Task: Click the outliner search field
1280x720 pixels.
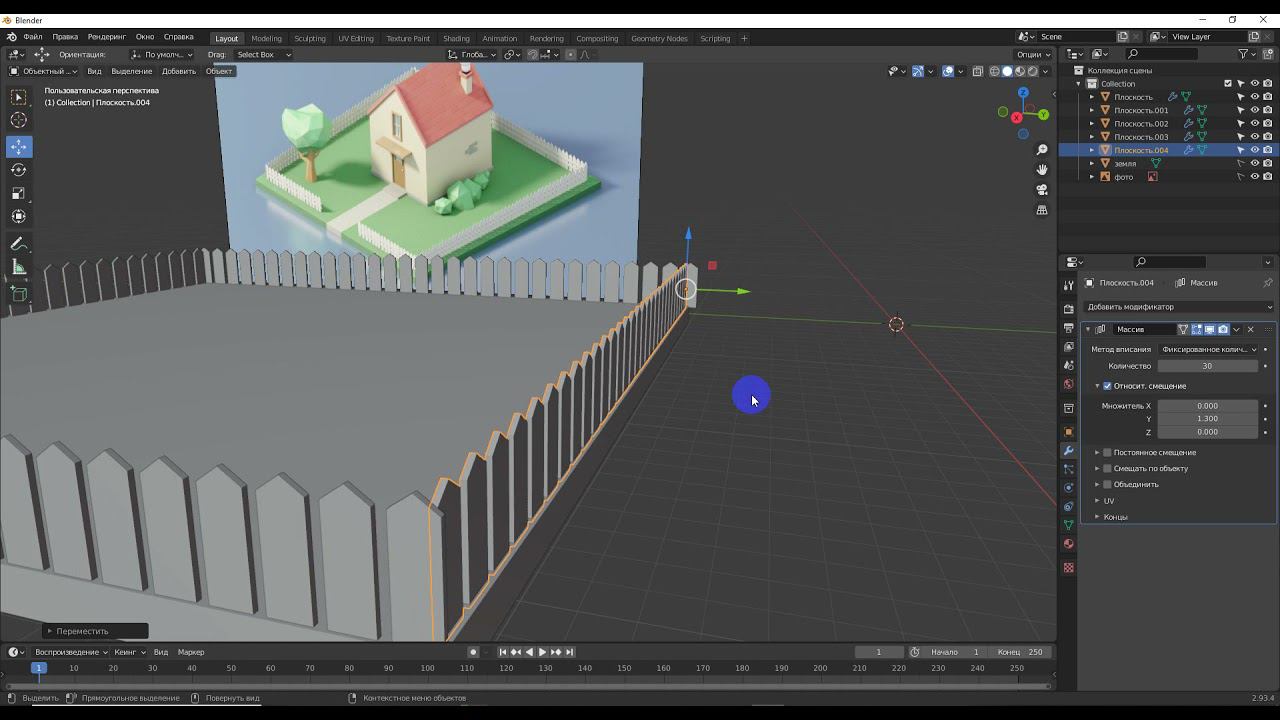Action: 1160,54
